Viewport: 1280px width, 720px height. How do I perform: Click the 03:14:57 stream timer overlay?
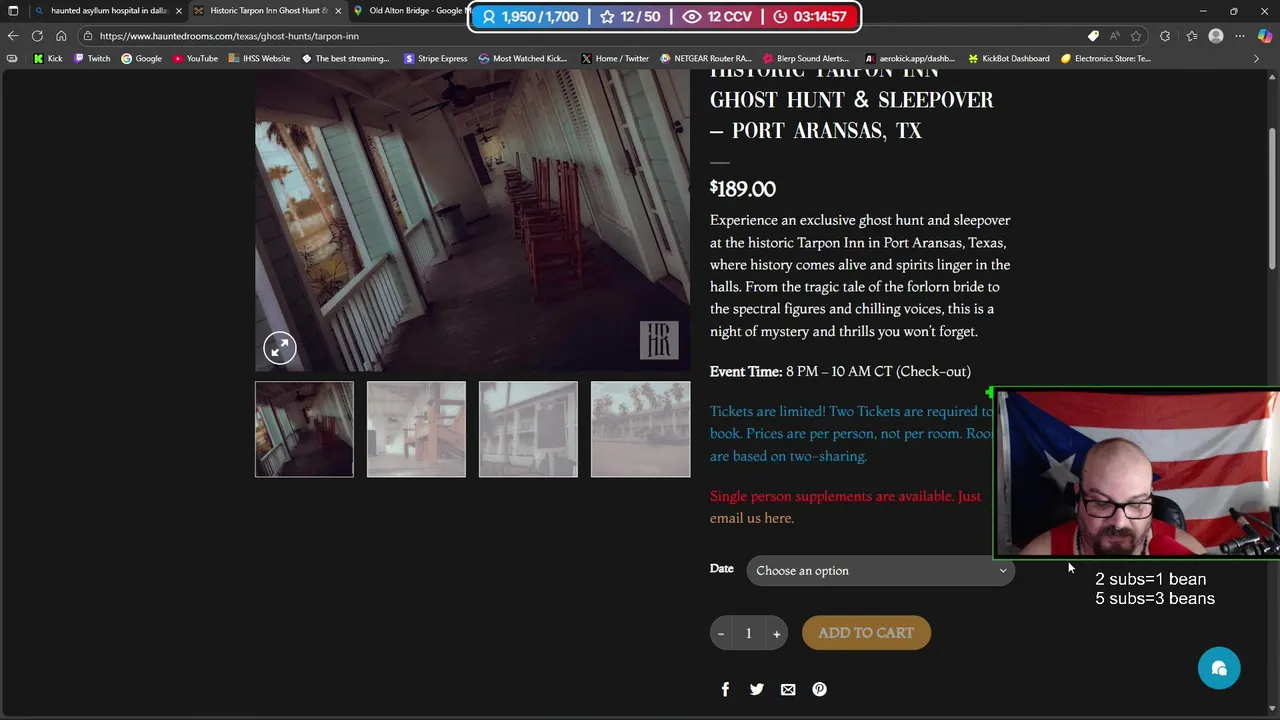810,17
